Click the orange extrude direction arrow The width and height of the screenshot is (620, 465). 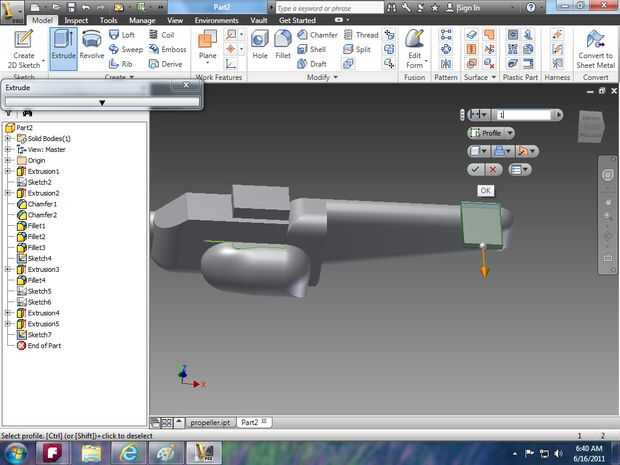coord(484,264)
